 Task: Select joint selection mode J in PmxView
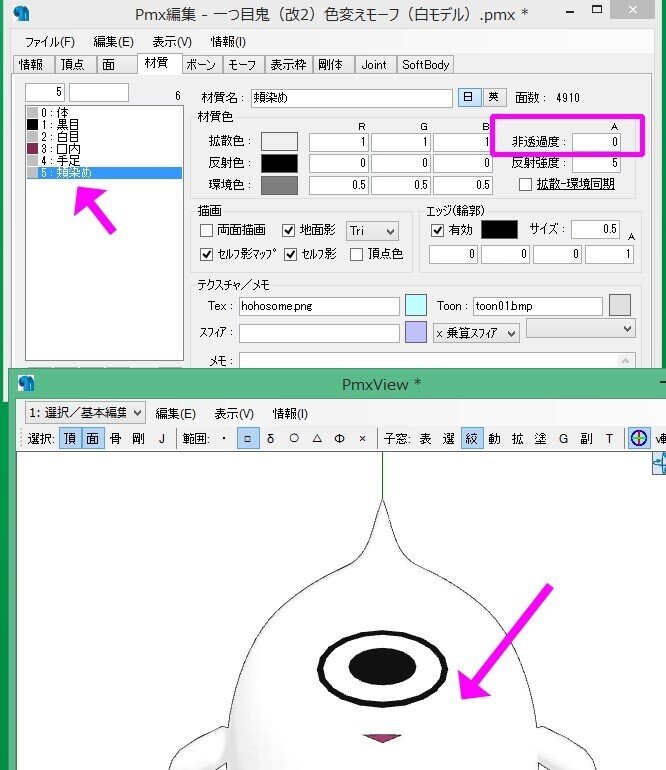coord(162,438)
